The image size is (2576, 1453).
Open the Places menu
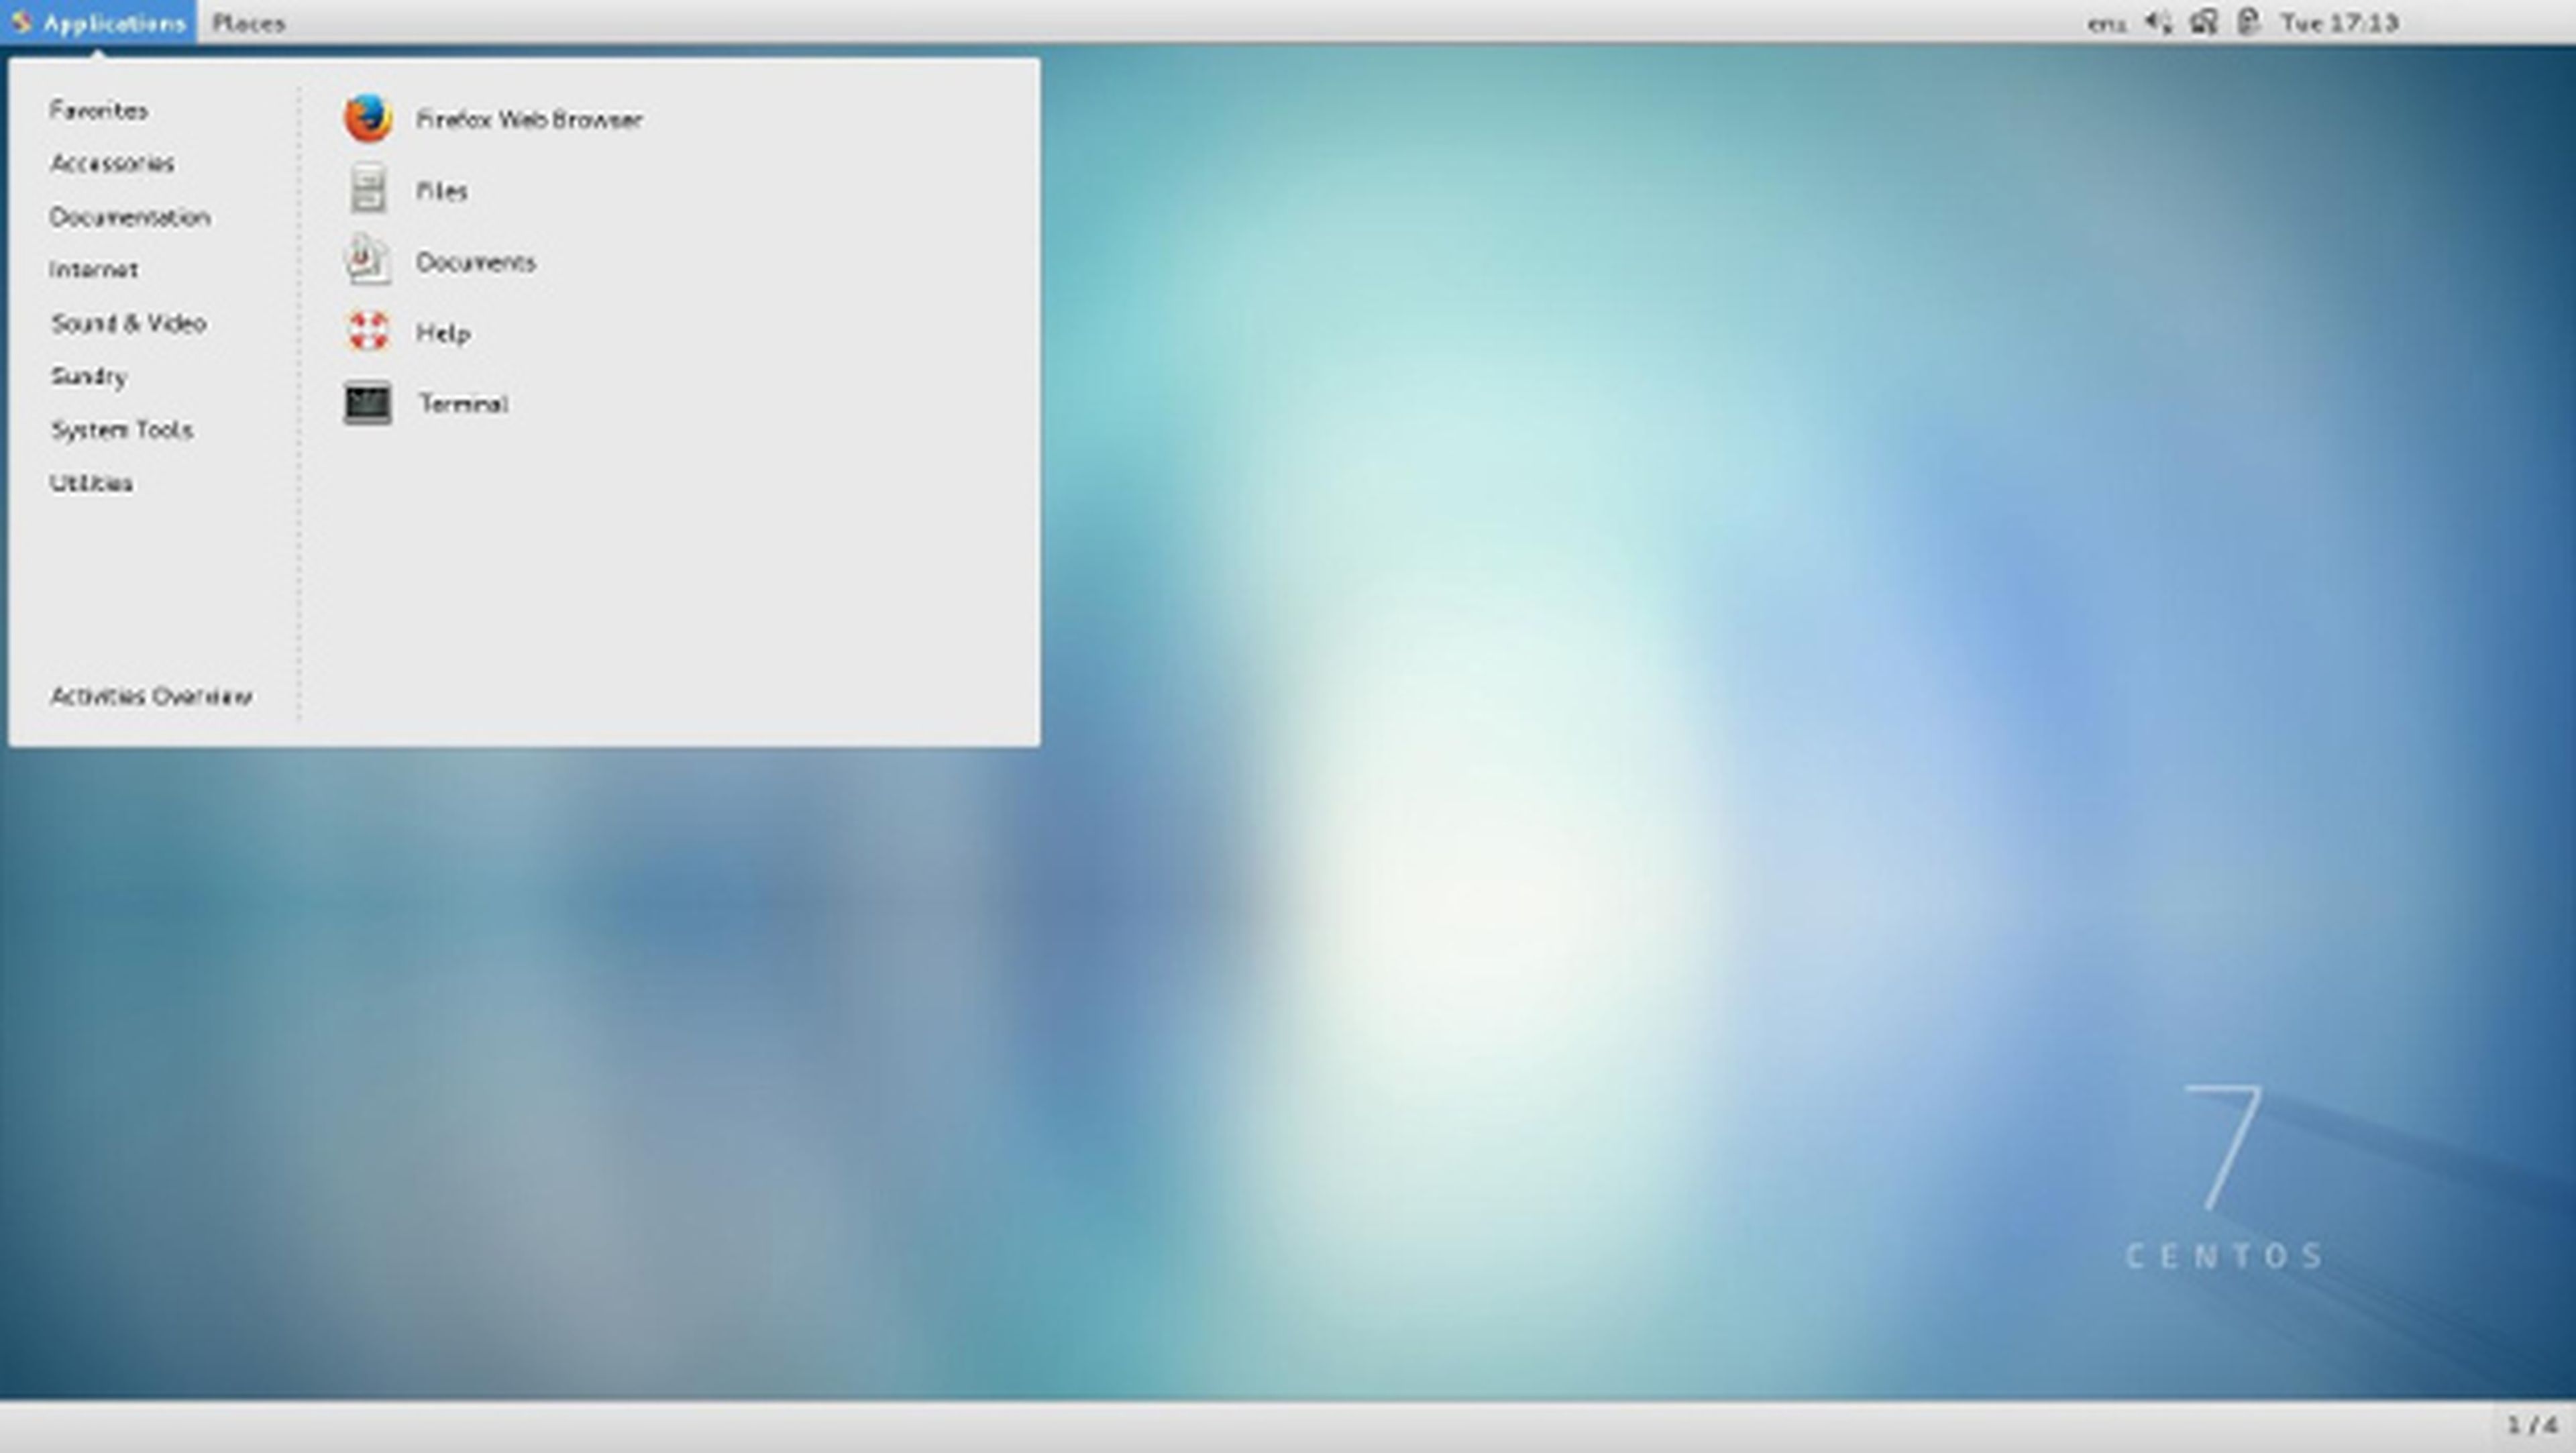point(248,23)
